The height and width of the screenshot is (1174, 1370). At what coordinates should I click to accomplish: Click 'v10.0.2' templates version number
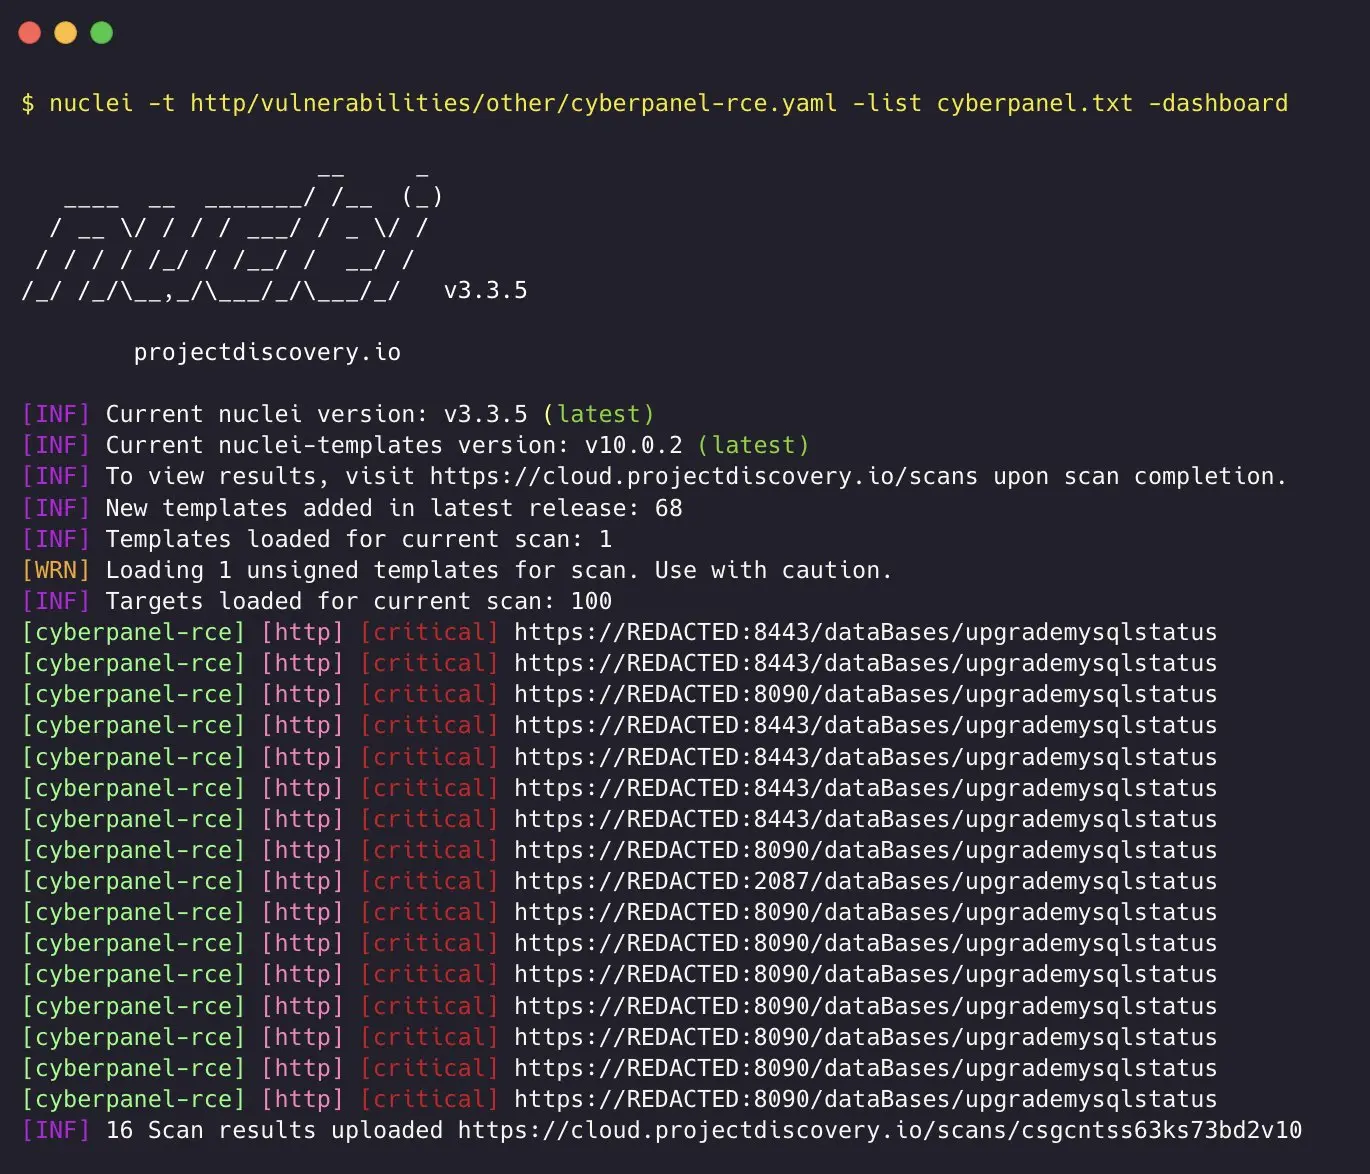(x=634, y=445)
